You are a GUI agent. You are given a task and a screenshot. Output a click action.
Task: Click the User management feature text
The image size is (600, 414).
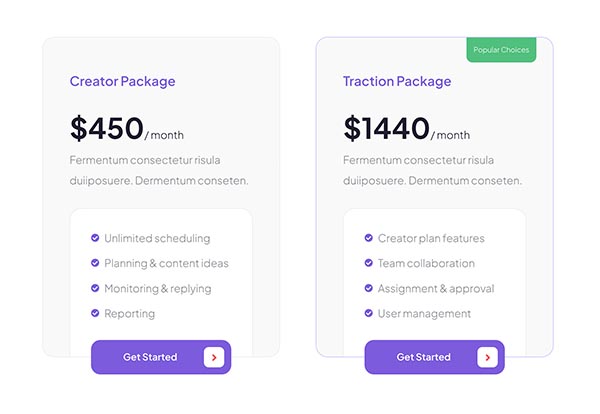pos(424,313)
